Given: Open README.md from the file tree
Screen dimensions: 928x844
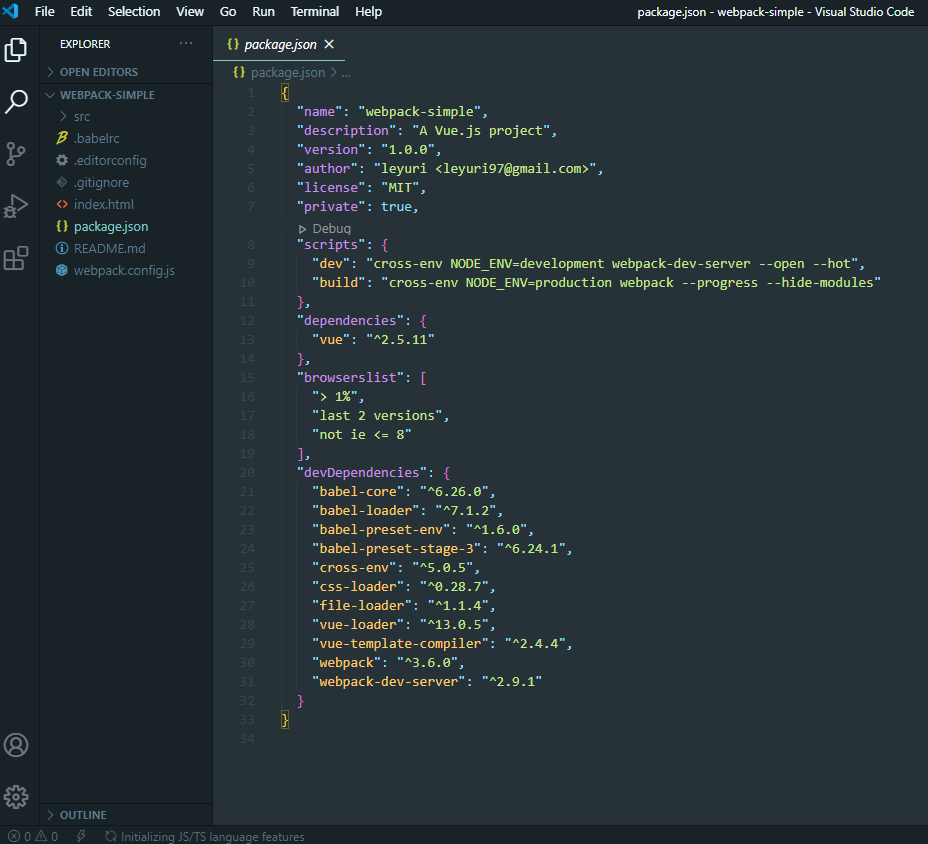Looking at the screenshot, I should pos(109,249).
